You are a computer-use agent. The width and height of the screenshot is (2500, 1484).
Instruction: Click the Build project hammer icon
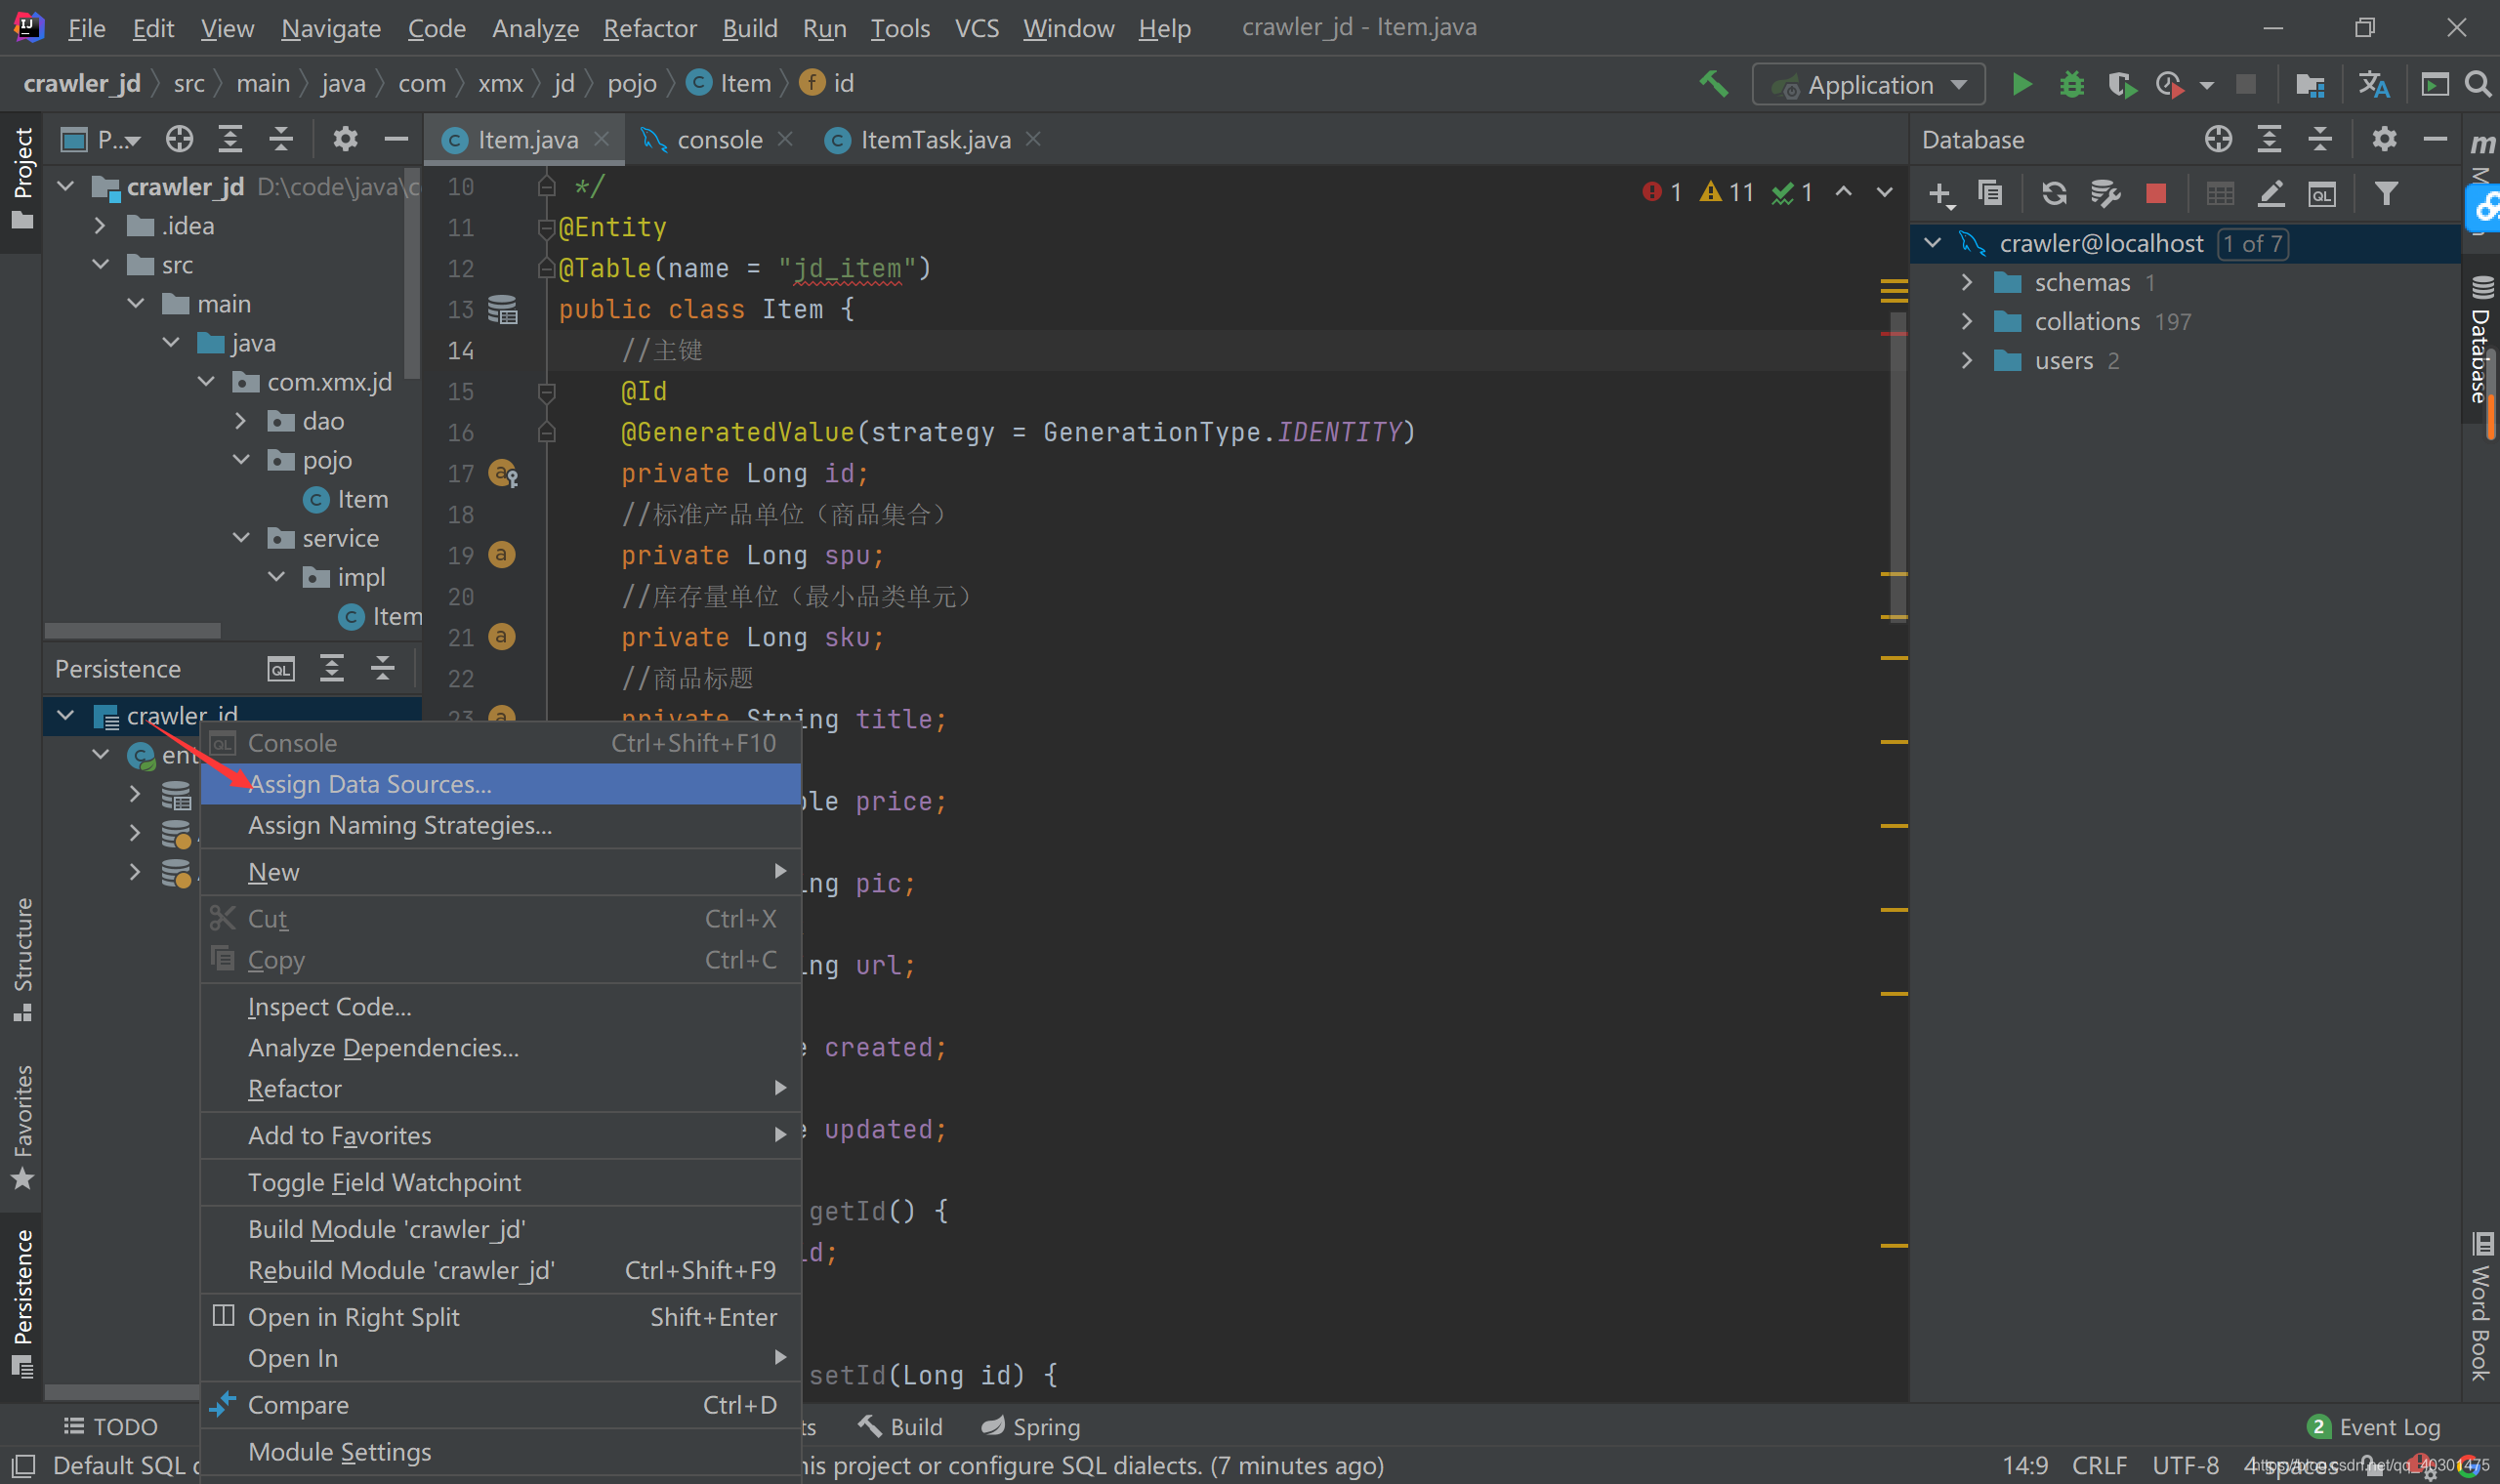[1714, 84]
